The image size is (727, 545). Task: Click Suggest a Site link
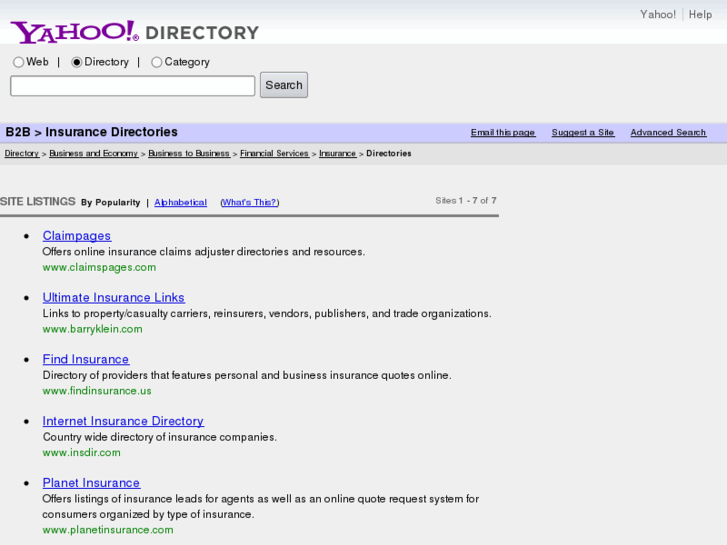click(583, 133)
